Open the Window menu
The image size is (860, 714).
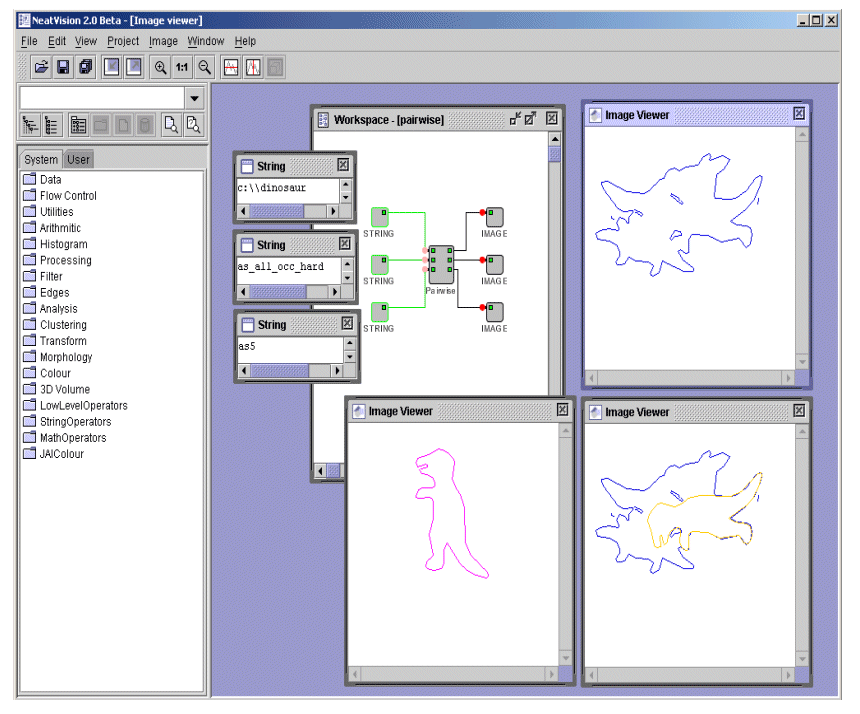click(206, 41)
